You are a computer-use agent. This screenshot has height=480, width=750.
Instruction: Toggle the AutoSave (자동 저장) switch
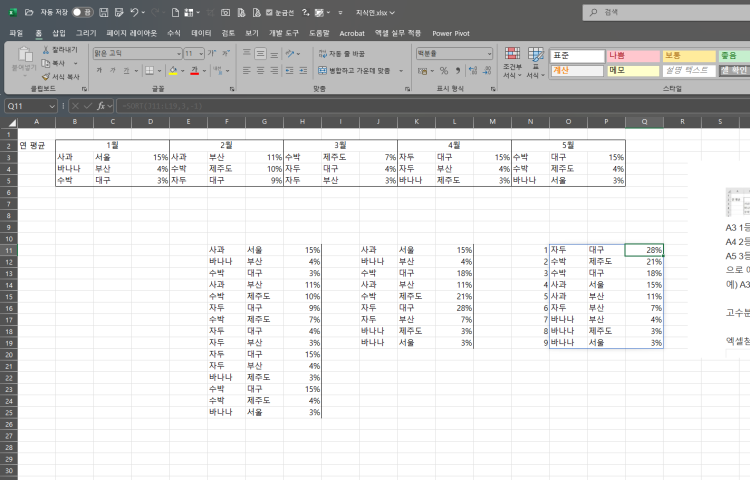(x=82, y=13)
